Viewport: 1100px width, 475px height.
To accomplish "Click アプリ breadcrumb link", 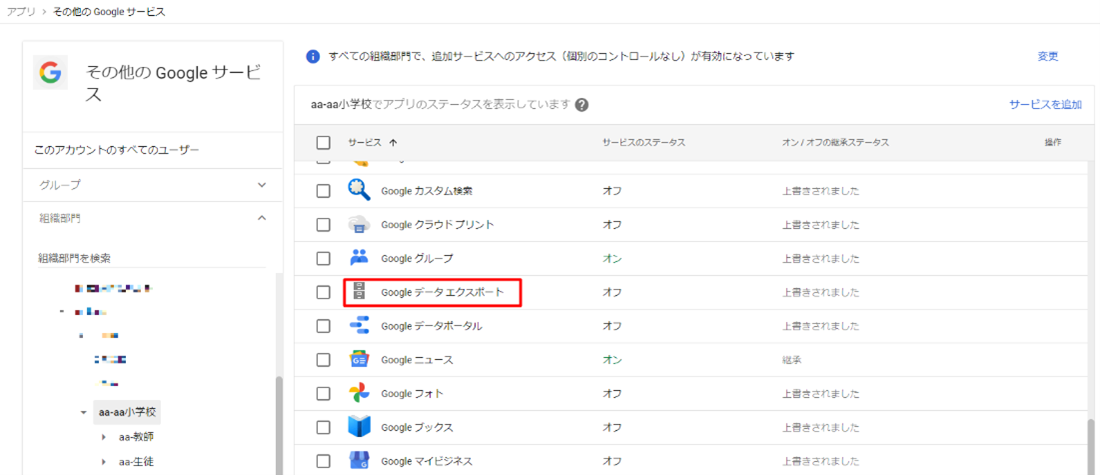I will (x=21, y=12).
